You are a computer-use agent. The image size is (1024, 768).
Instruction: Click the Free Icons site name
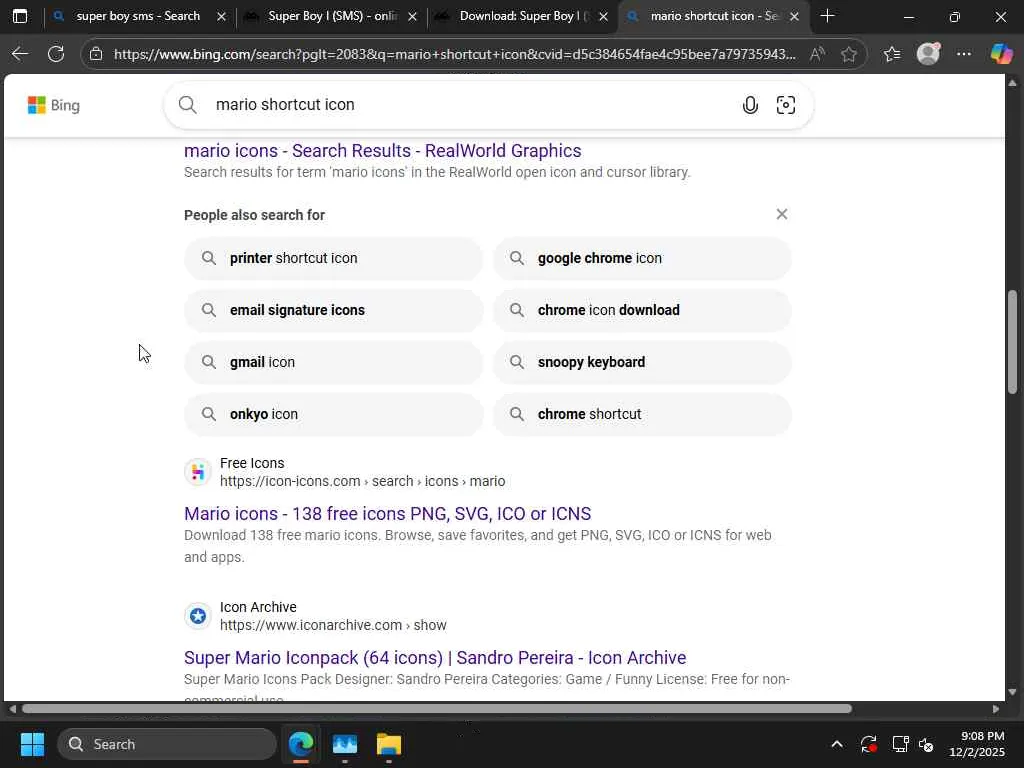[252, 463]
